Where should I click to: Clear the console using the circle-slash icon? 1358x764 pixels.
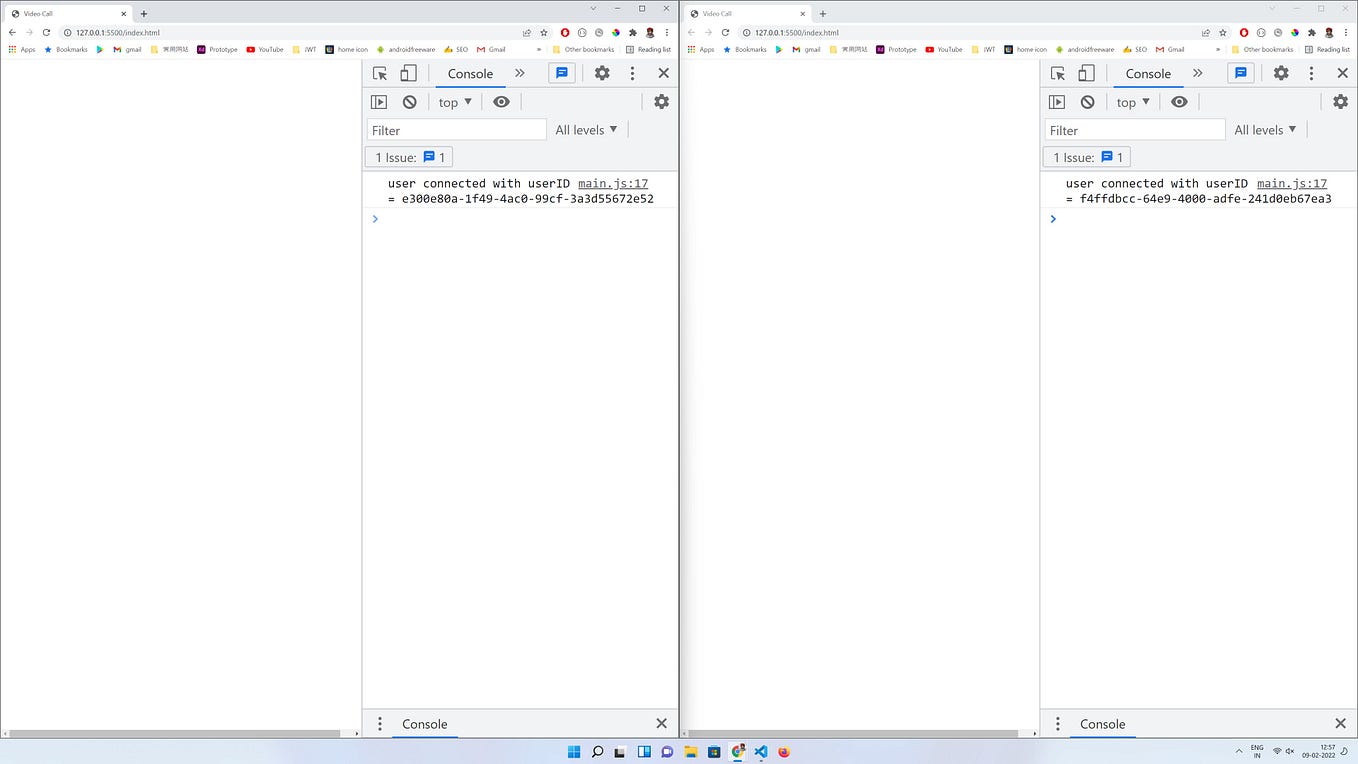pyautogui.click(x=408, y=101)
